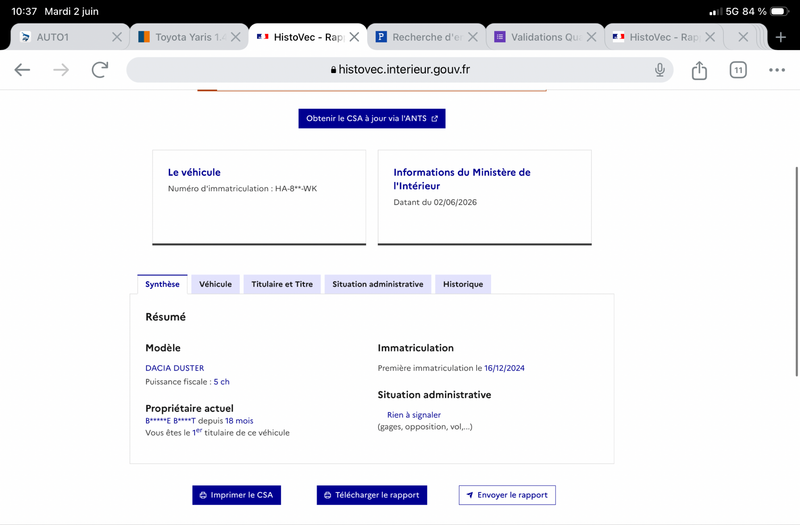Open the Historique tab

point(463,284)
